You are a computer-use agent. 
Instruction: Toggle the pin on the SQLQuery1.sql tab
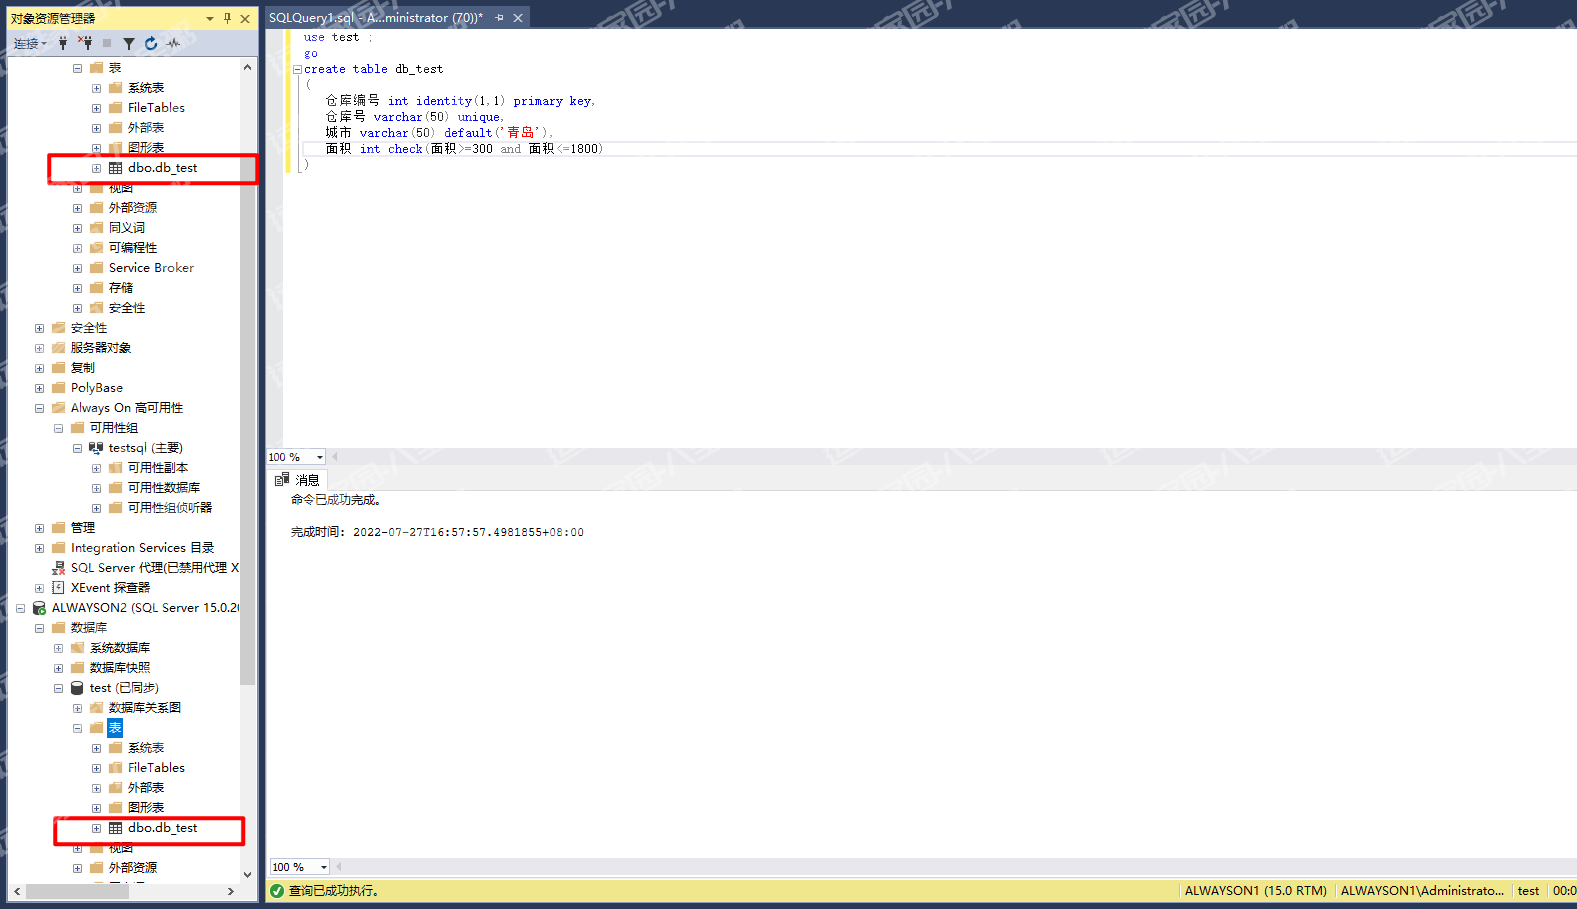[x=499, y=18]
